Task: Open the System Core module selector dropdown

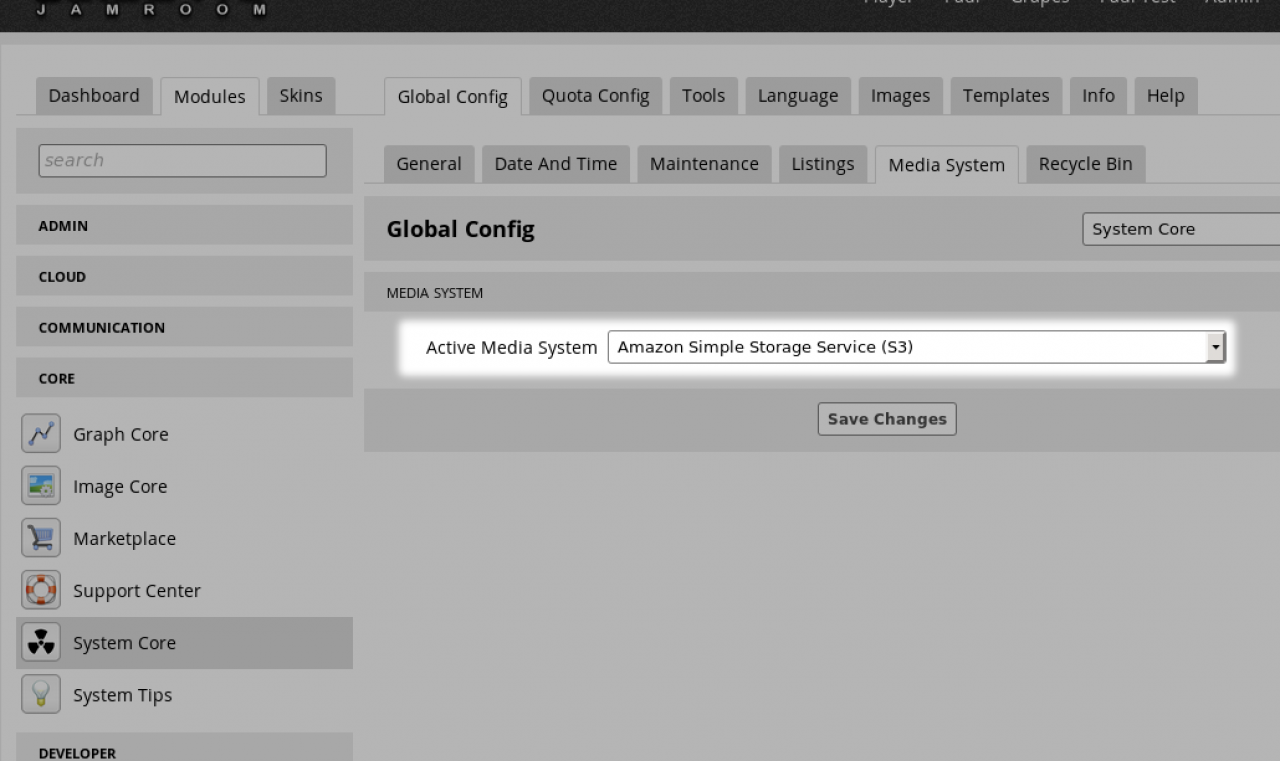Action: click(1180, 229)
